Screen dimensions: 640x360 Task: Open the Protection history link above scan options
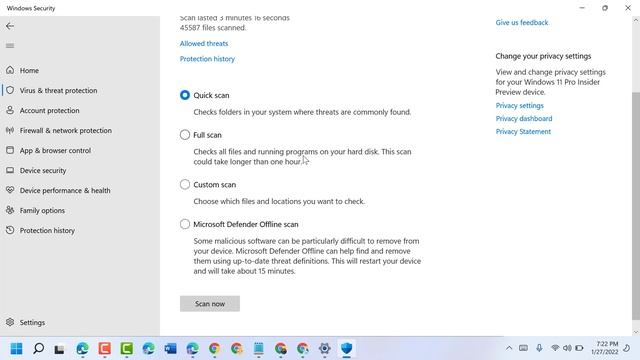(207, 59)
